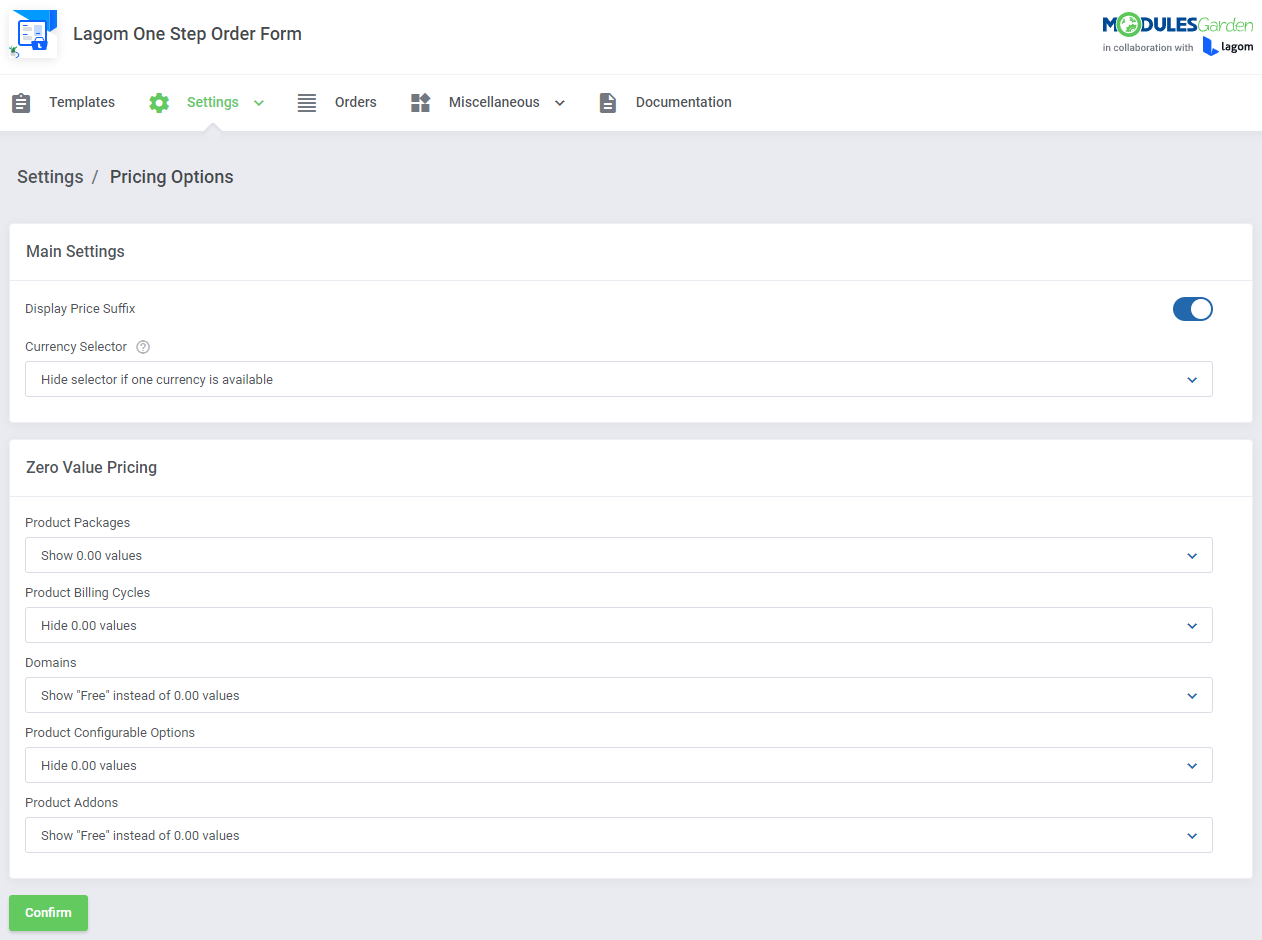
Task: Open the Orders menu item
Action: [355, 101]
